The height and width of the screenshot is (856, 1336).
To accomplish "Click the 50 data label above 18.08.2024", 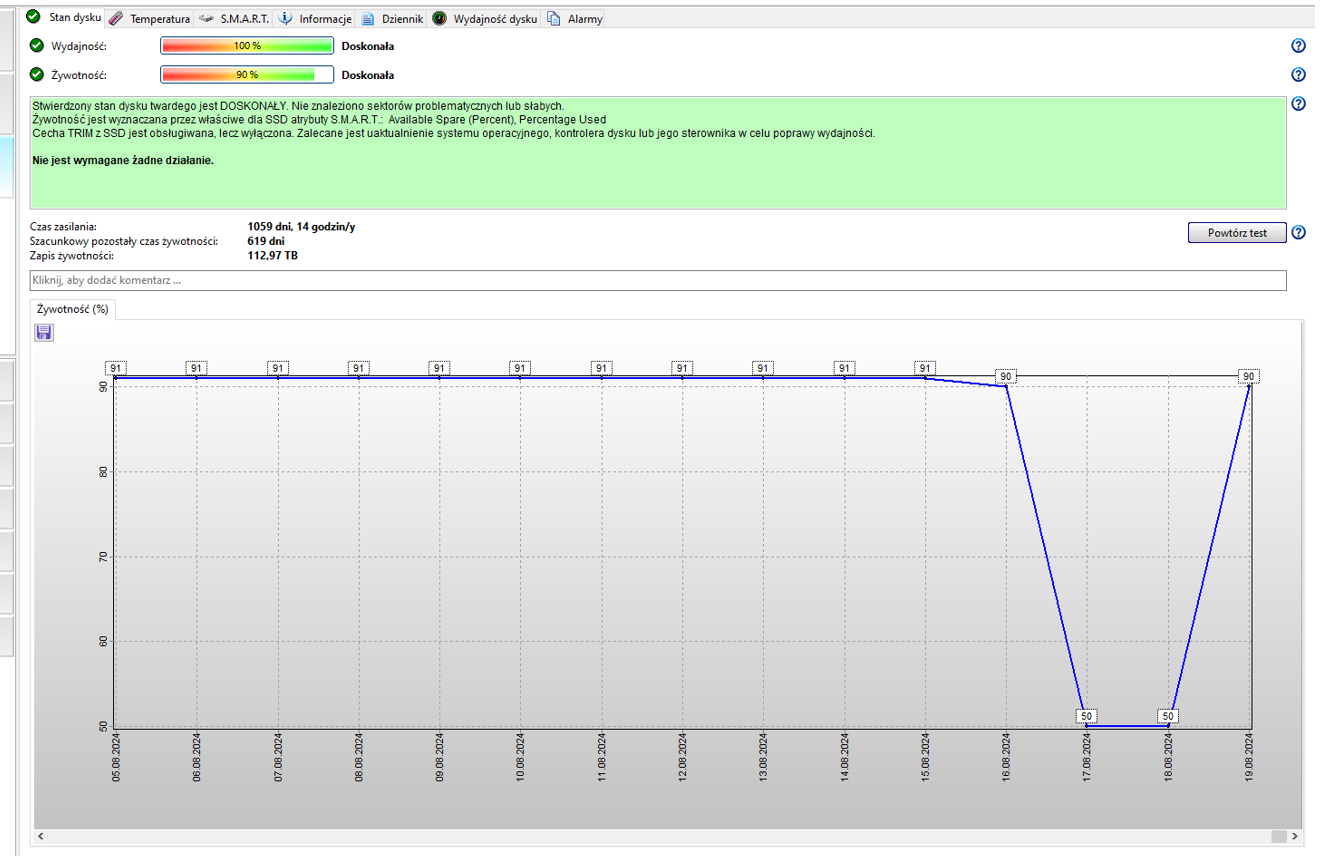I will pos(1169,716).
